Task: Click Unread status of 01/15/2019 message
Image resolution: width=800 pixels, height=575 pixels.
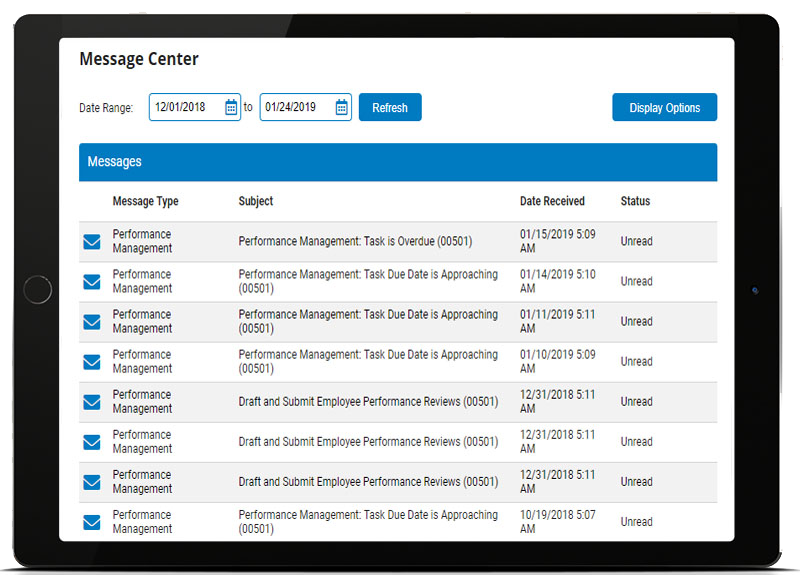Action: (x=636, y=241)
